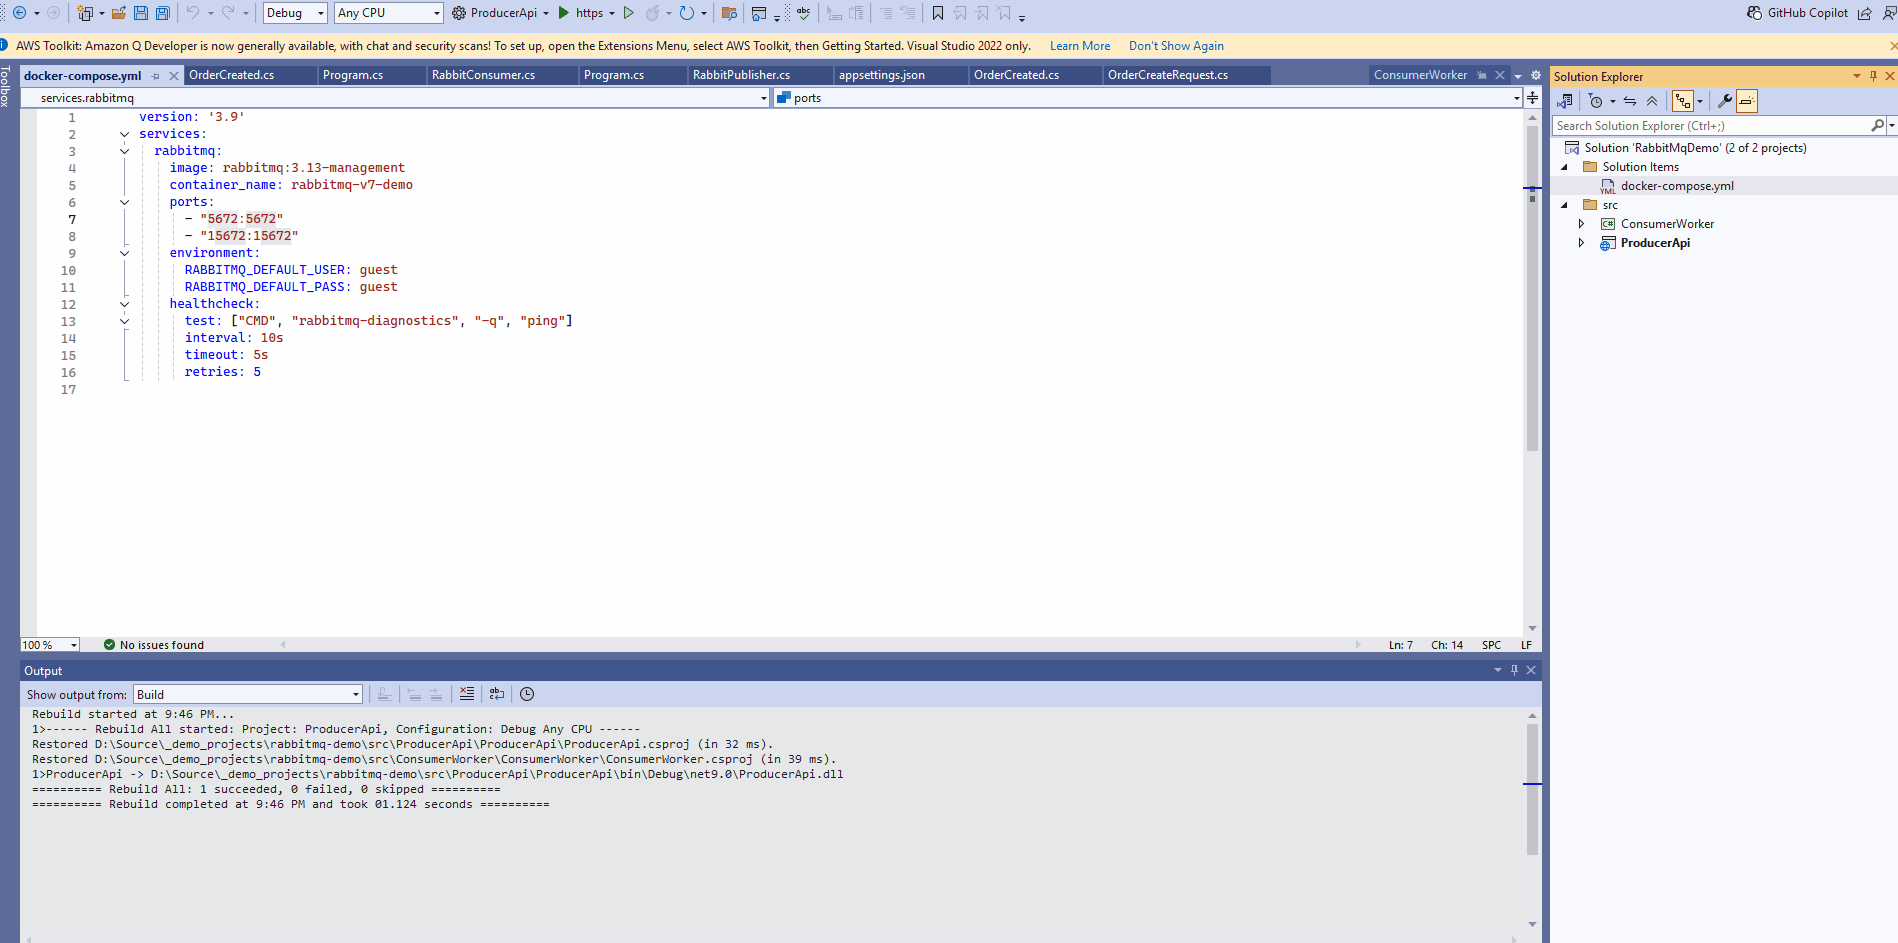Toggle word wrap in the Output pane
Image resolution: width=1898 pixels, height=943 pixels.
[x=496, y=694]
